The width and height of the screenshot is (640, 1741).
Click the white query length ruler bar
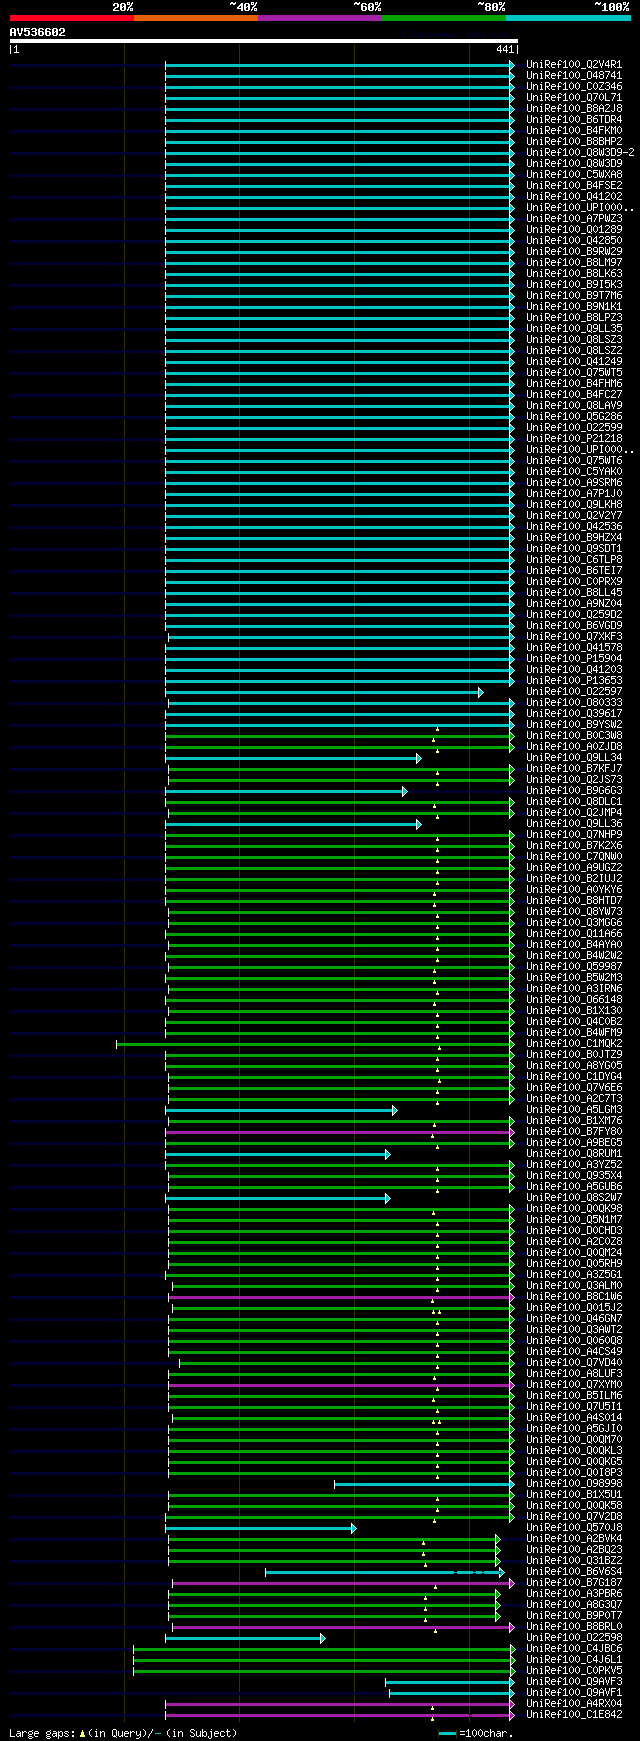[x=263, y=41]
